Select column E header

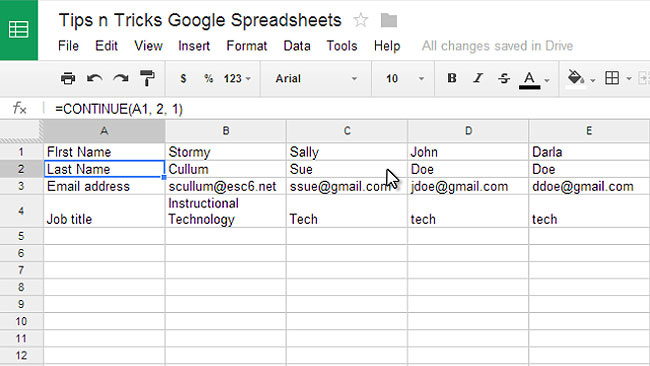click(x=589, y=131)
